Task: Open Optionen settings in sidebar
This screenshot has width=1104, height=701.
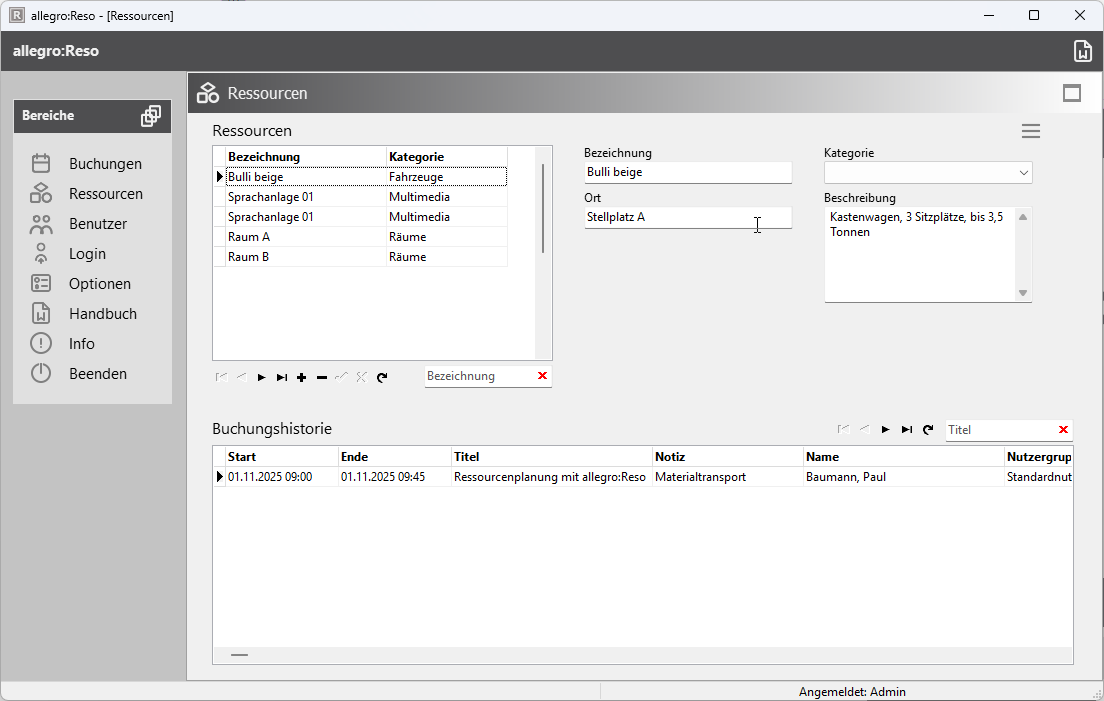Action: pos(99,284)
